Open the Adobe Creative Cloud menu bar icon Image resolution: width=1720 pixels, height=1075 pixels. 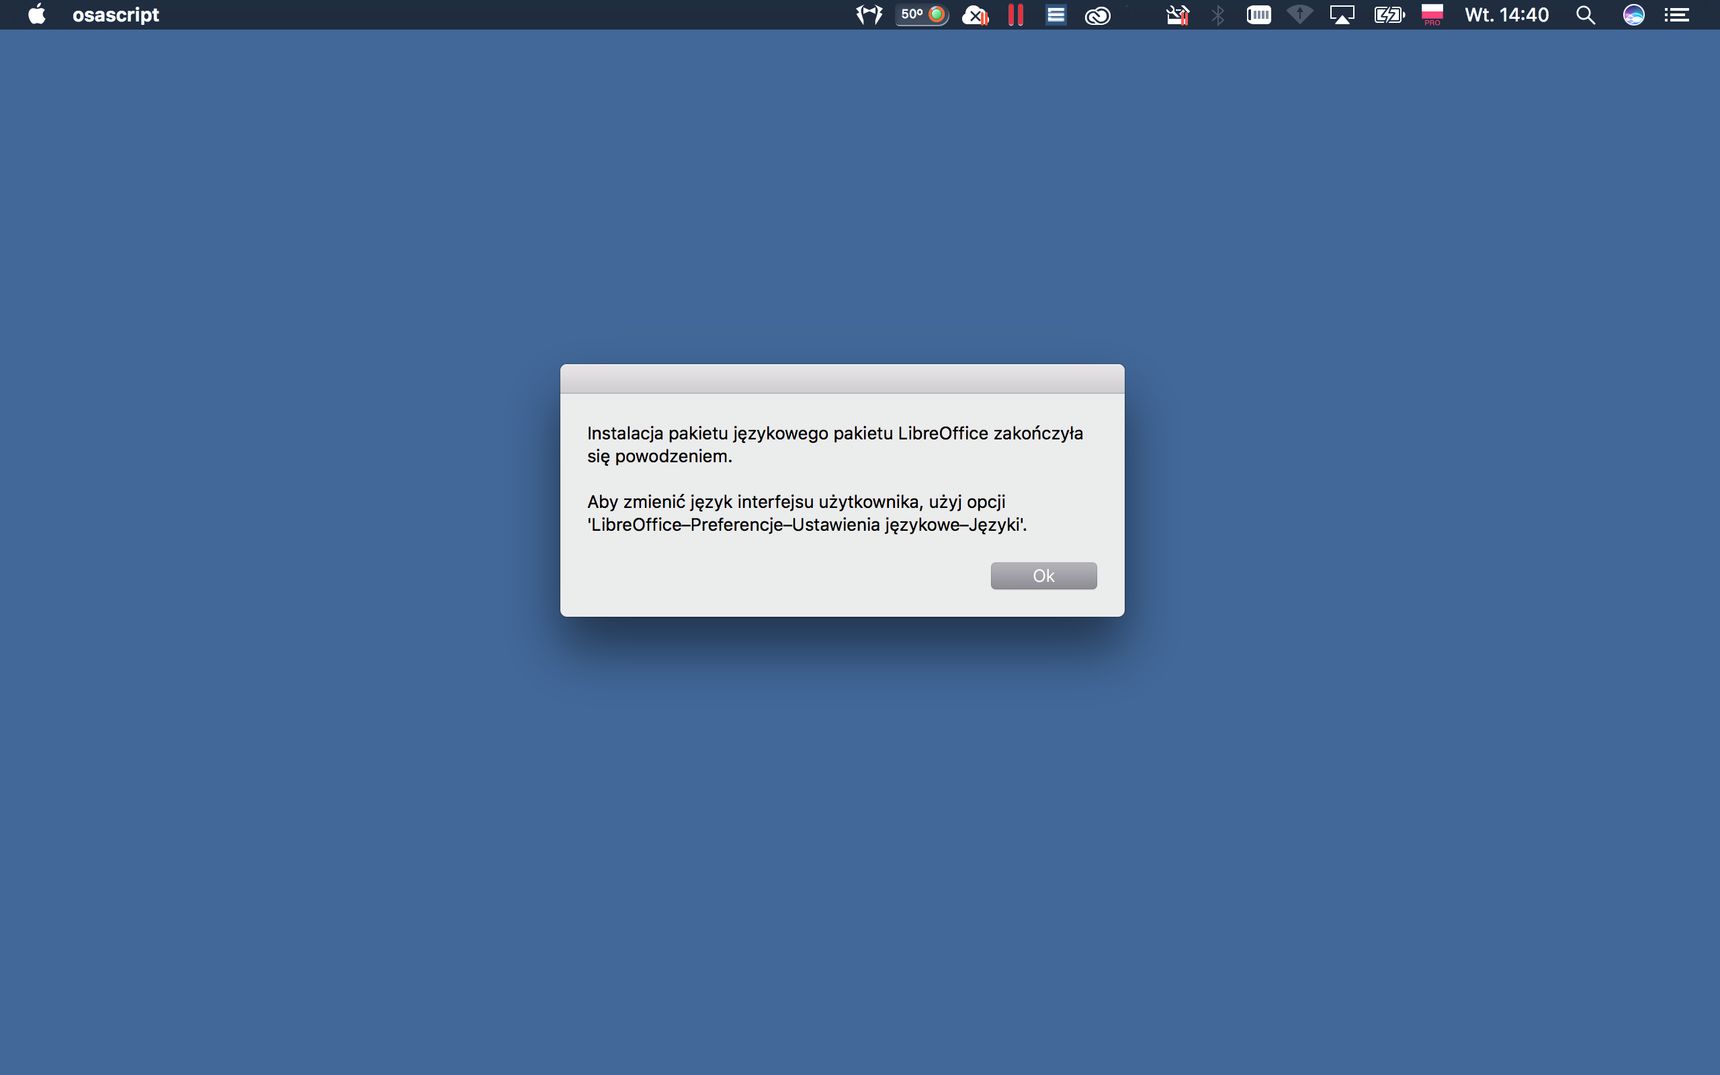pos(1098,15)
